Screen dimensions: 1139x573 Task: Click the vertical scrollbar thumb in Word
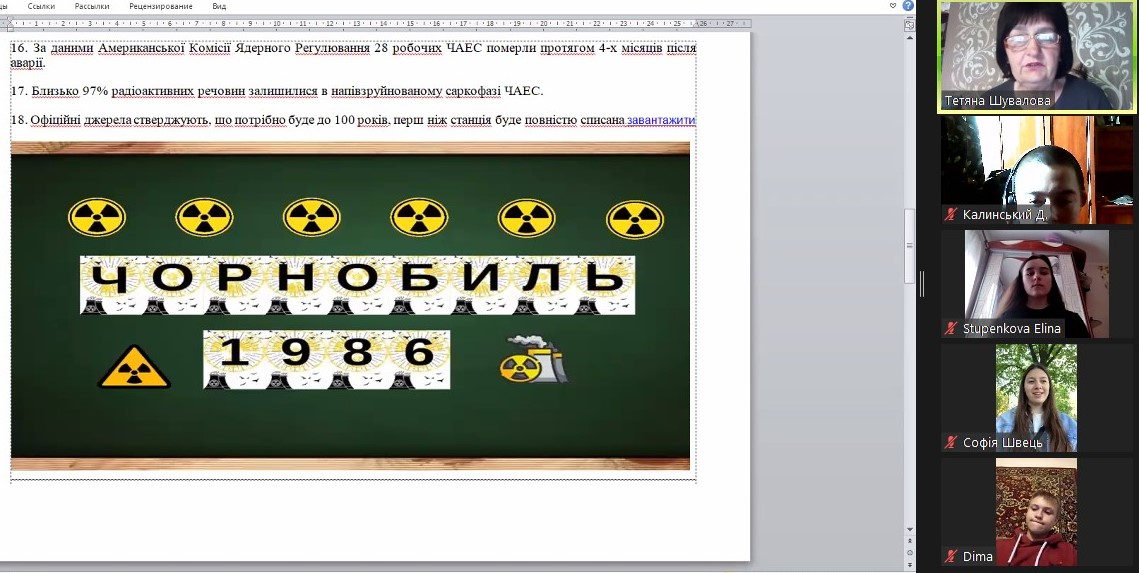pos(909,247)
